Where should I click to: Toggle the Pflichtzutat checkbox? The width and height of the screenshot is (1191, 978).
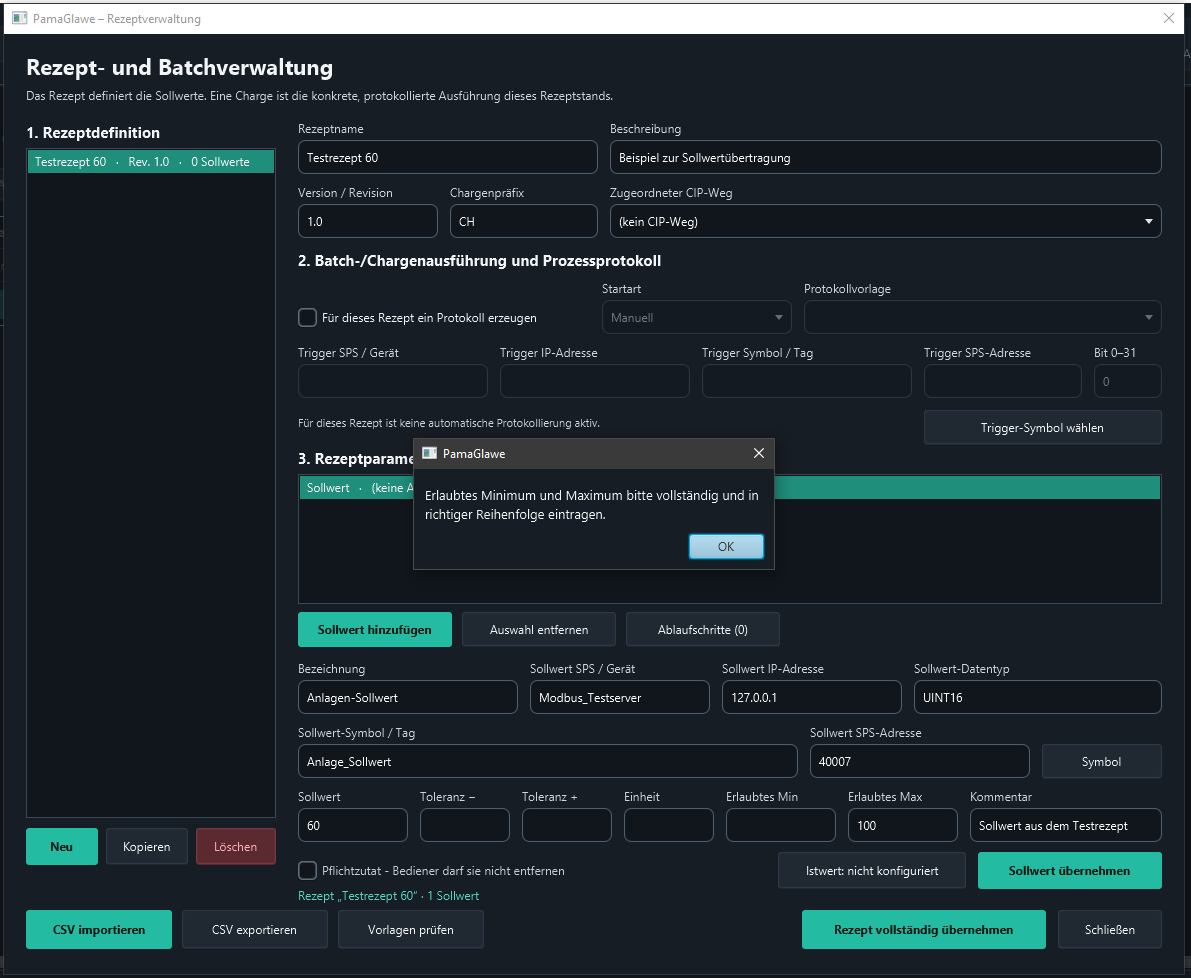coord(308,870)
